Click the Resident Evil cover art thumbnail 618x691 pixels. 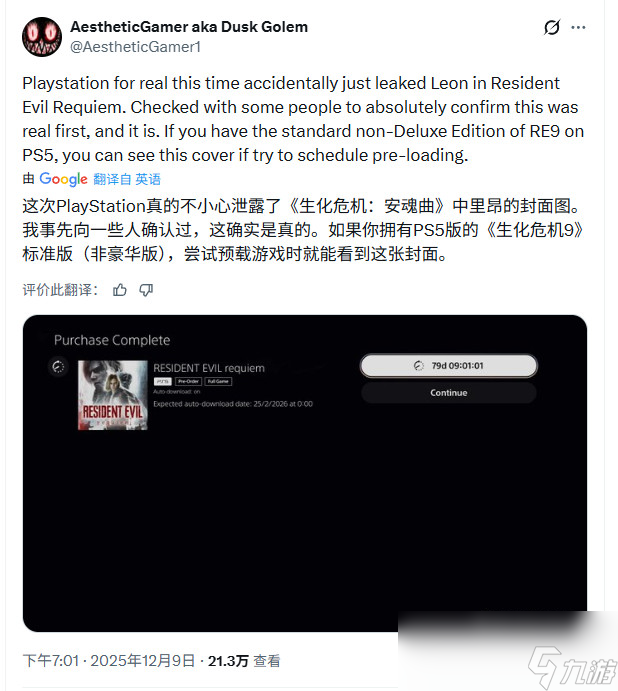(x=113, y=395)
